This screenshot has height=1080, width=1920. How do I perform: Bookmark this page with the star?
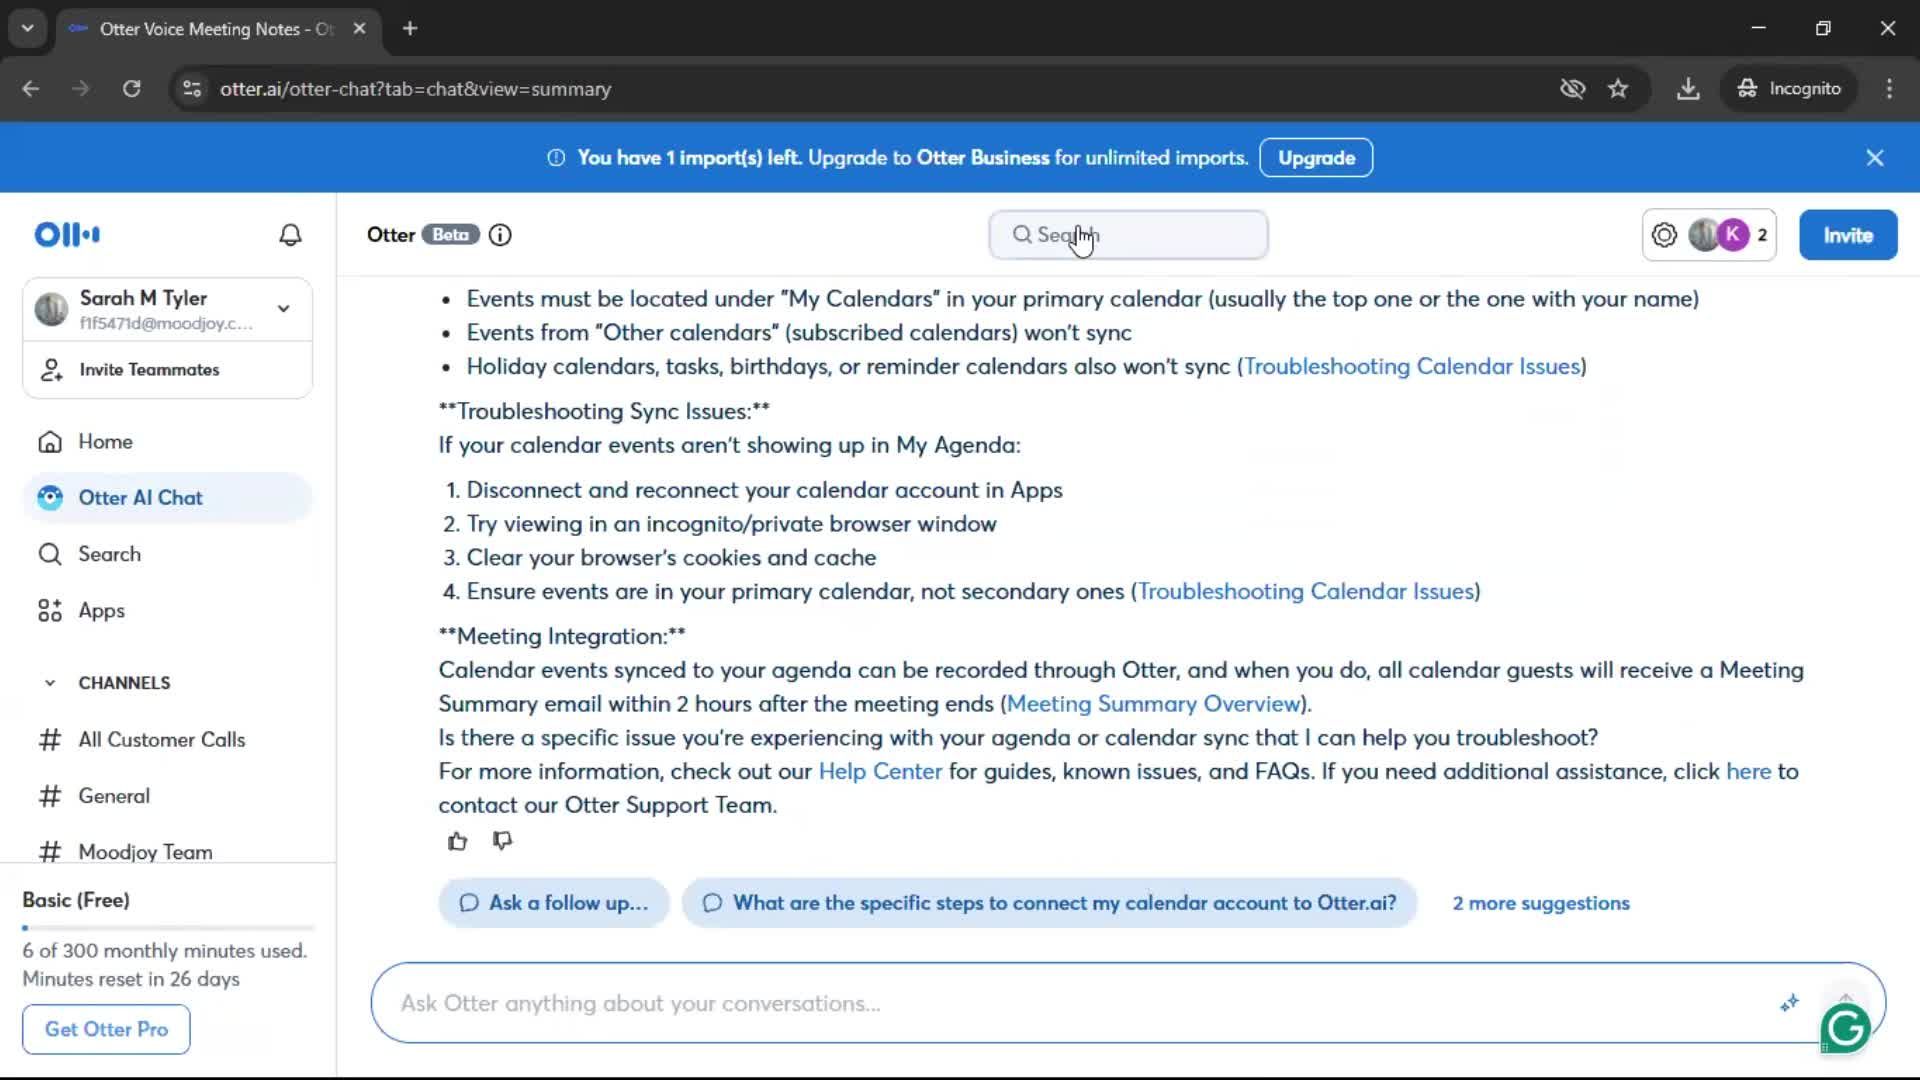click(x=1618, y=89)
